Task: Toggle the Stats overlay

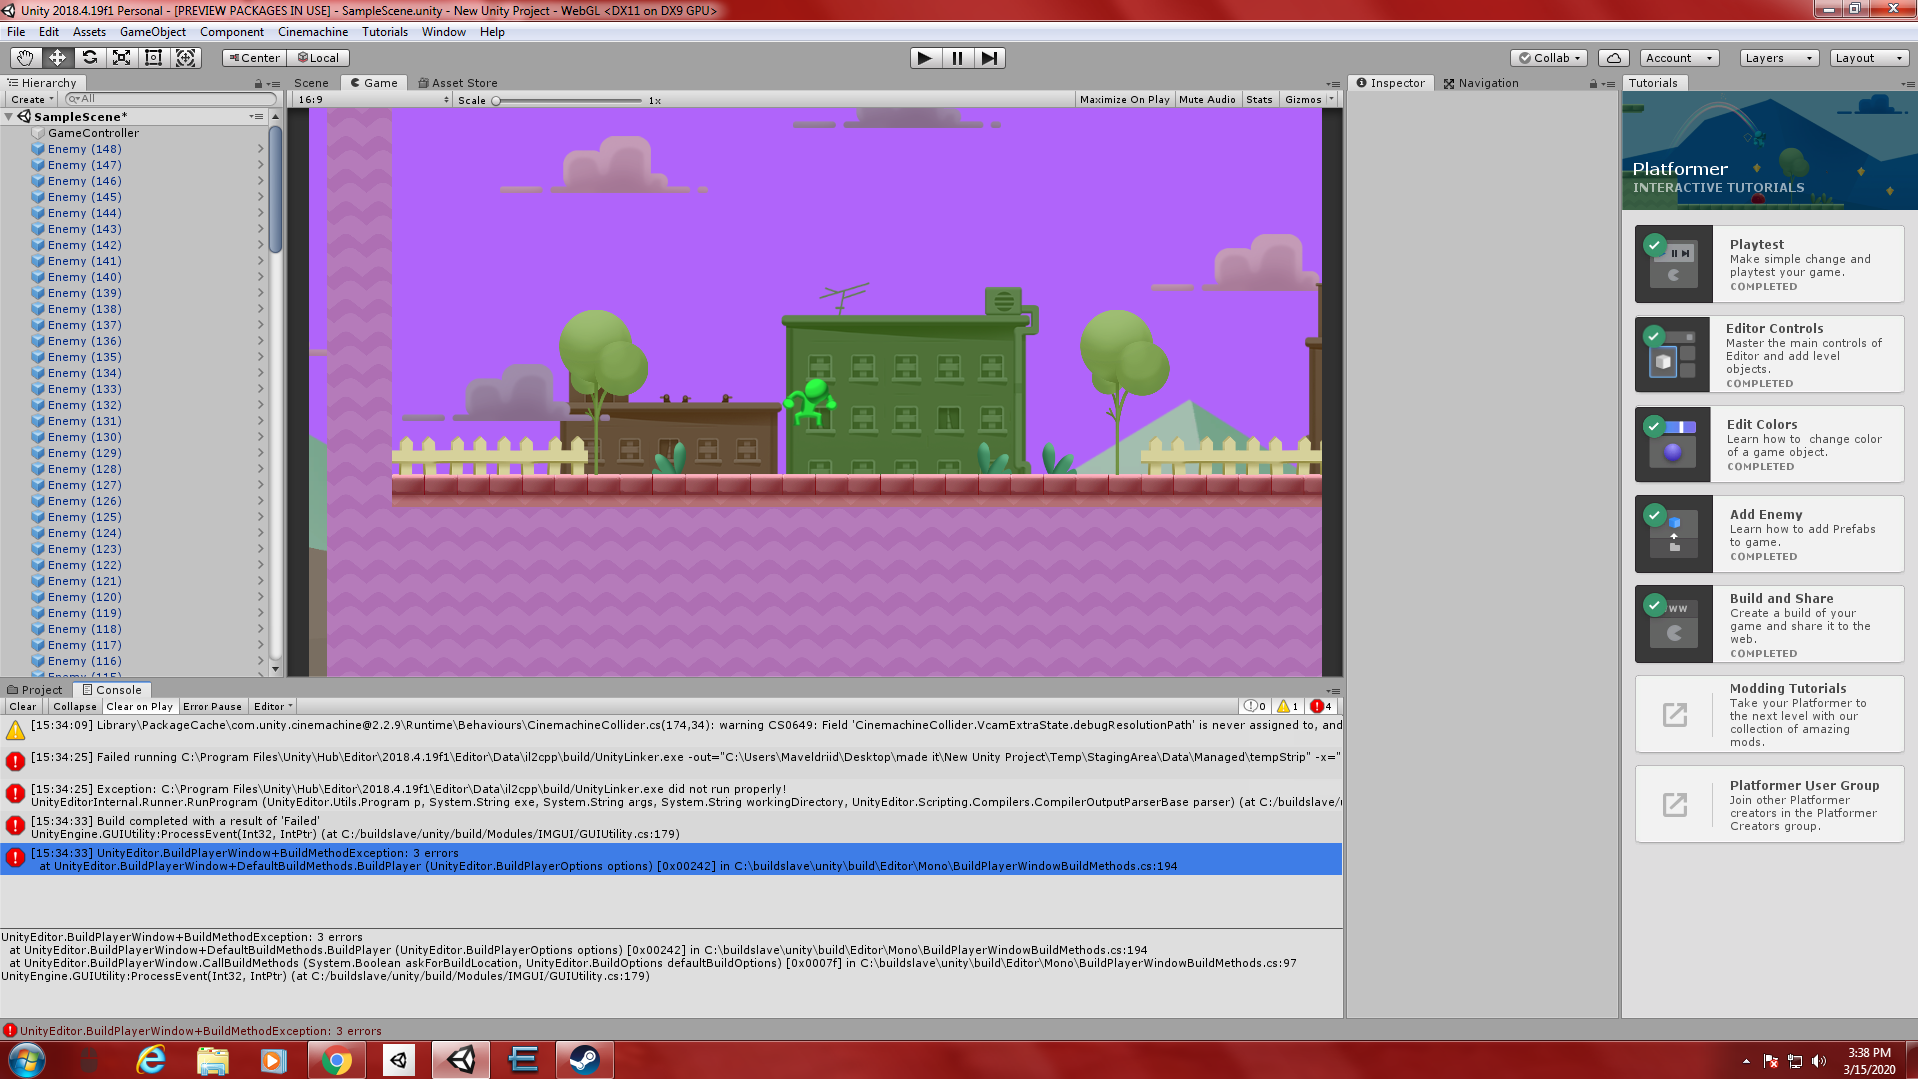Action: pyautogui.click(x=1259, y=100)
